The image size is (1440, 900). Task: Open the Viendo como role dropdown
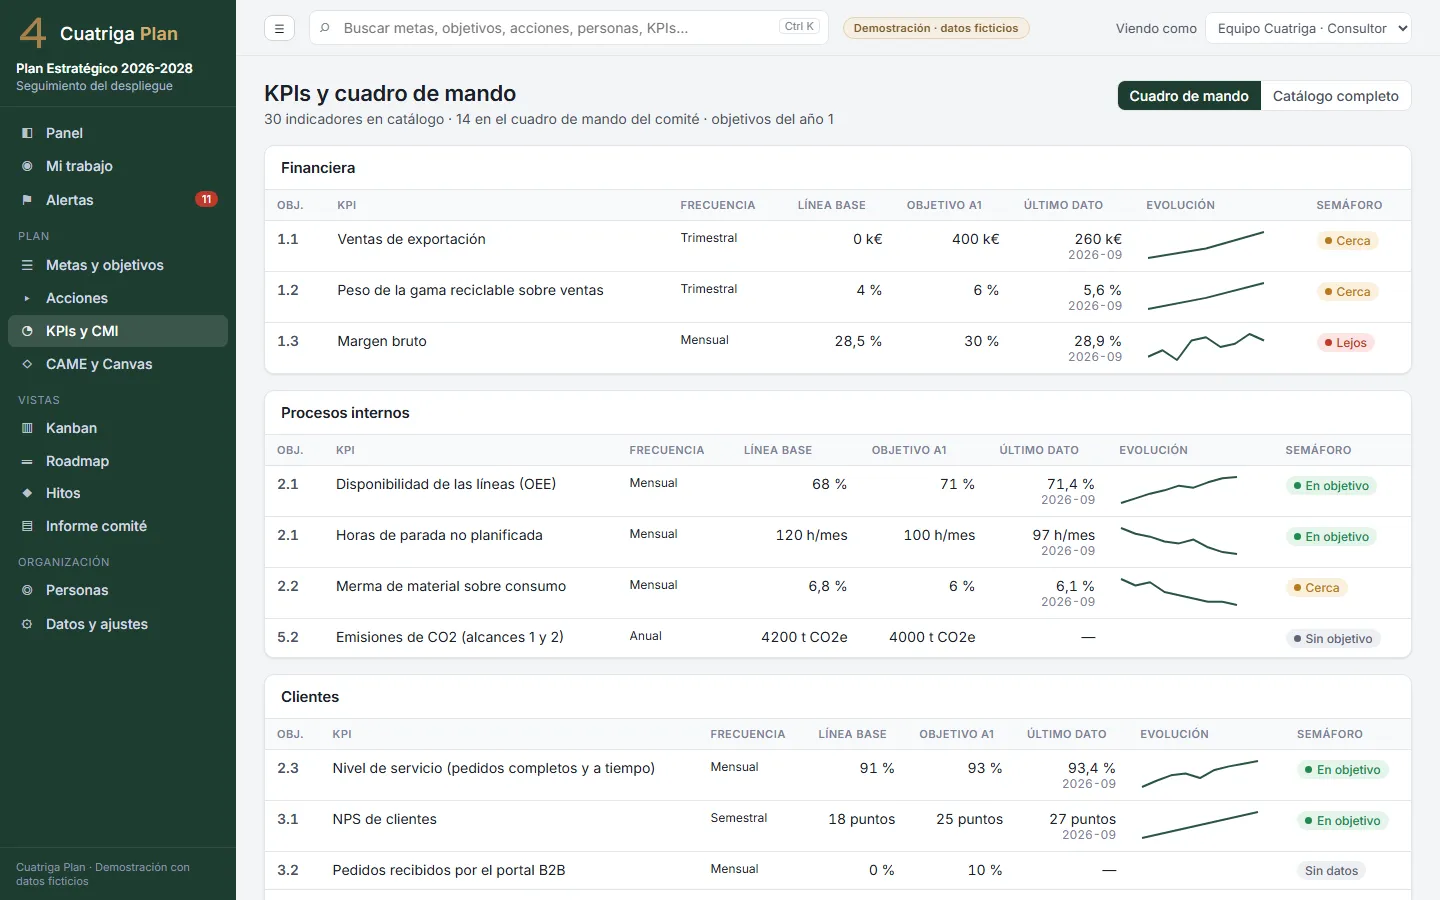point(1308,28)
